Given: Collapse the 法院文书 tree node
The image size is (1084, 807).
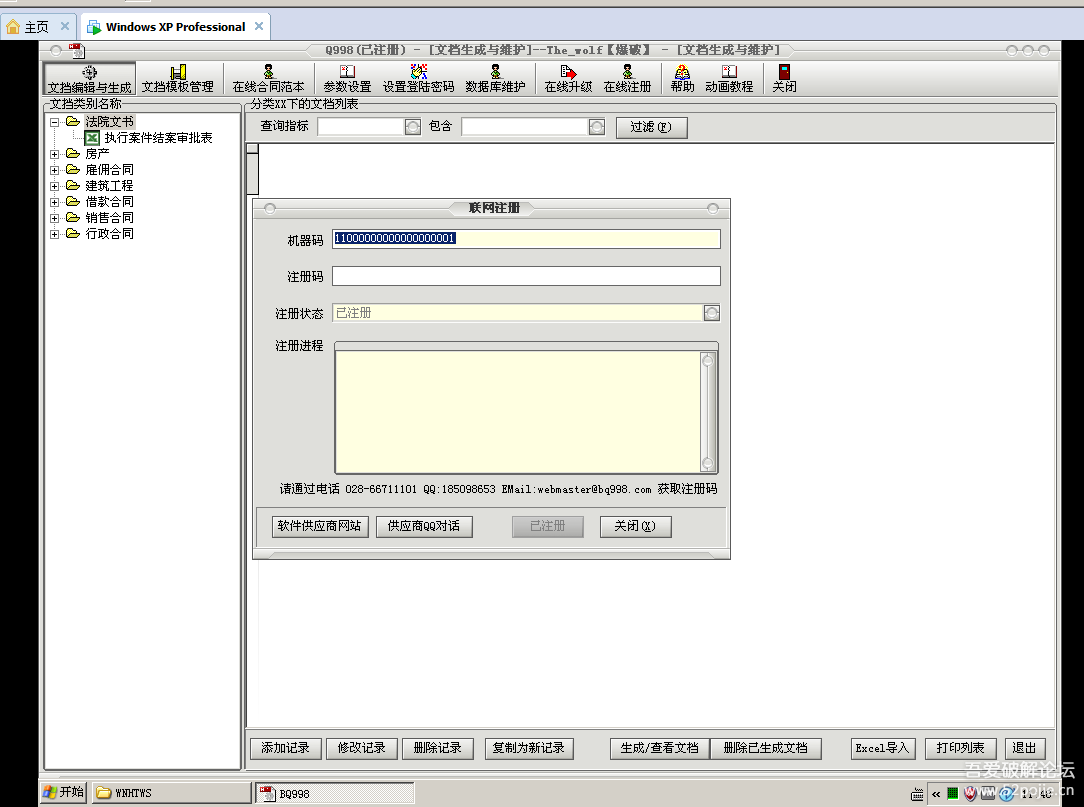Looking at the screenshot, I should [x=54, y=122].
